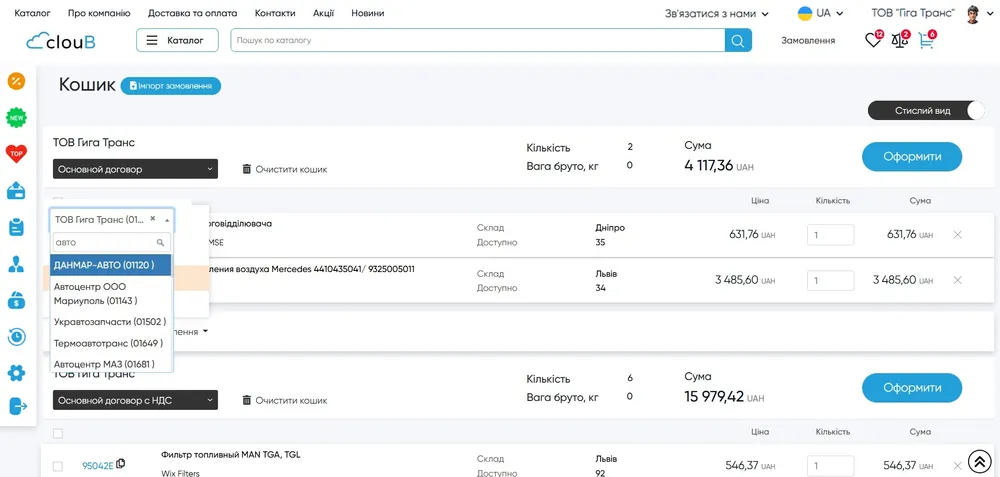Open the users group sidebar icon
This screenshot has width=1000, height=477.
pyautogui.click(x=17, y=263)
